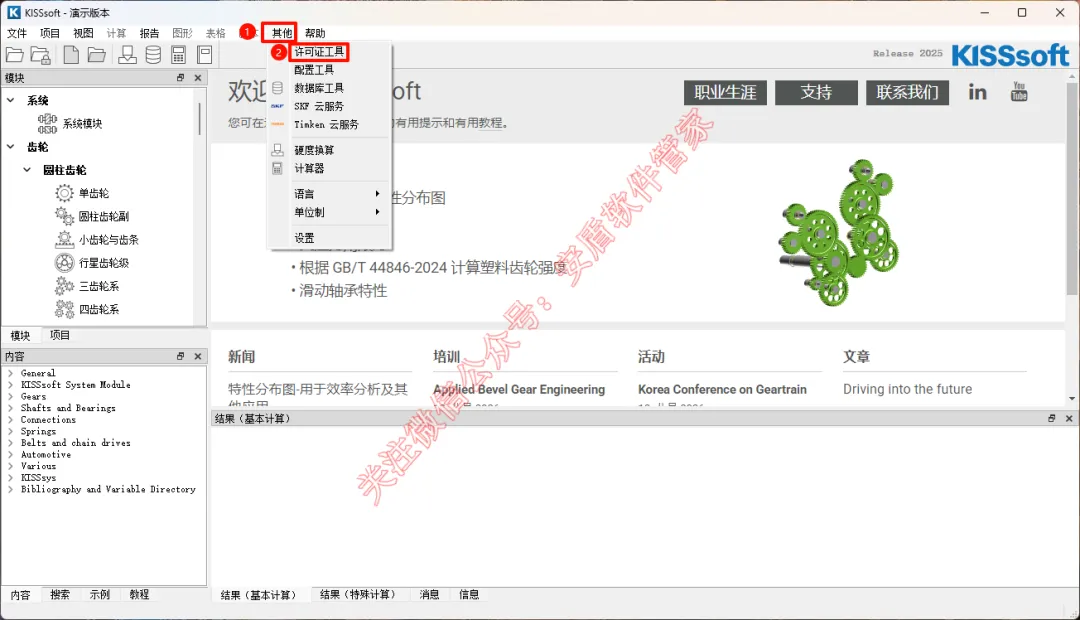Open the 系统模块 module icon

tap(48, 123)
